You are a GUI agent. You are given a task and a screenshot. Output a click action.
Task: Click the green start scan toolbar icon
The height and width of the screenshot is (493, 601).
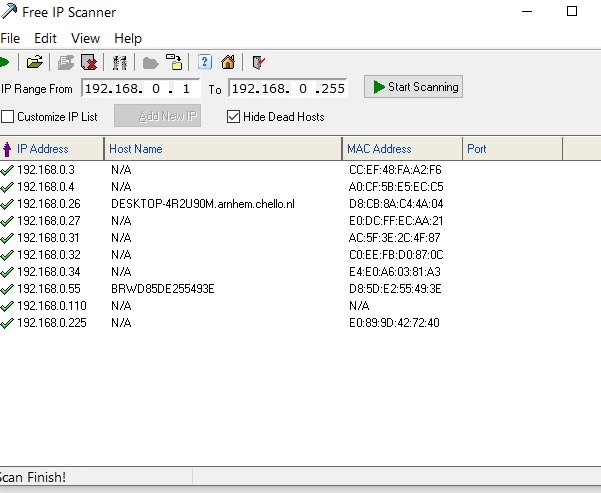[4, 62]
